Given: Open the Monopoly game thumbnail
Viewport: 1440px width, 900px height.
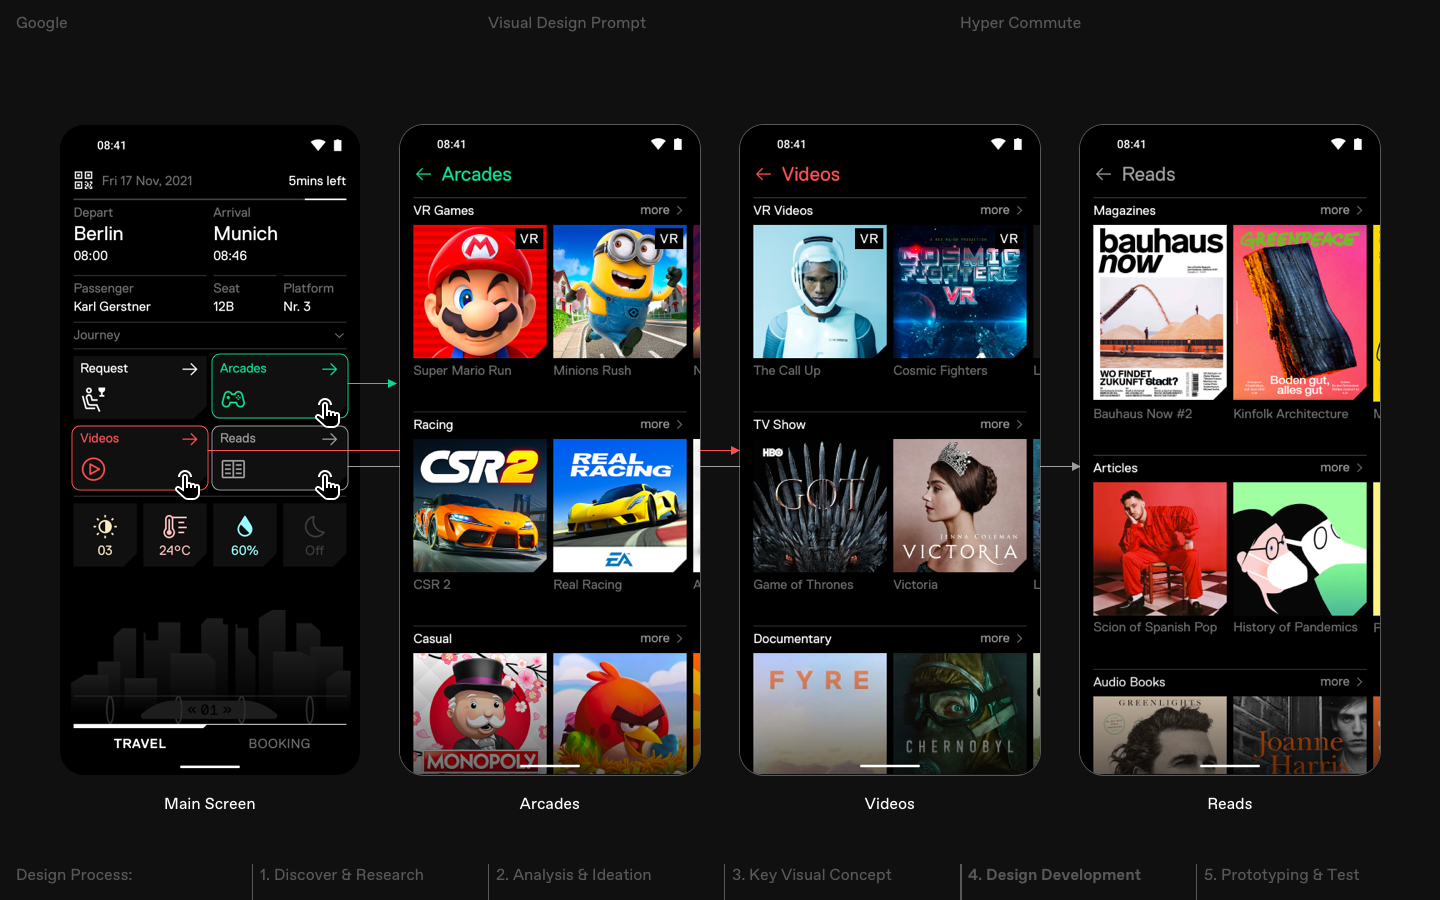Looking at the screenshot, I should click(480, 713).
